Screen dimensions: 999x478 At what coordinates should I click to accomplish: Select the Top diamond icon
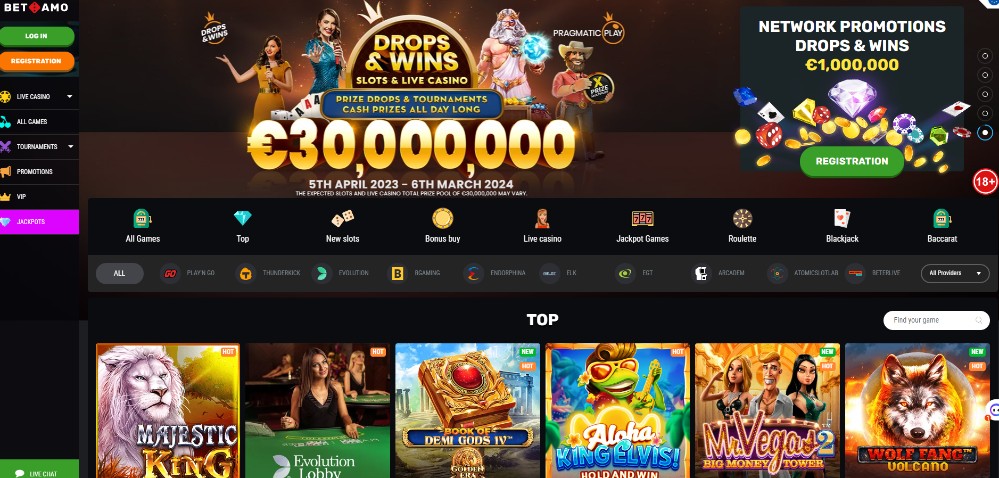[243, 218]
